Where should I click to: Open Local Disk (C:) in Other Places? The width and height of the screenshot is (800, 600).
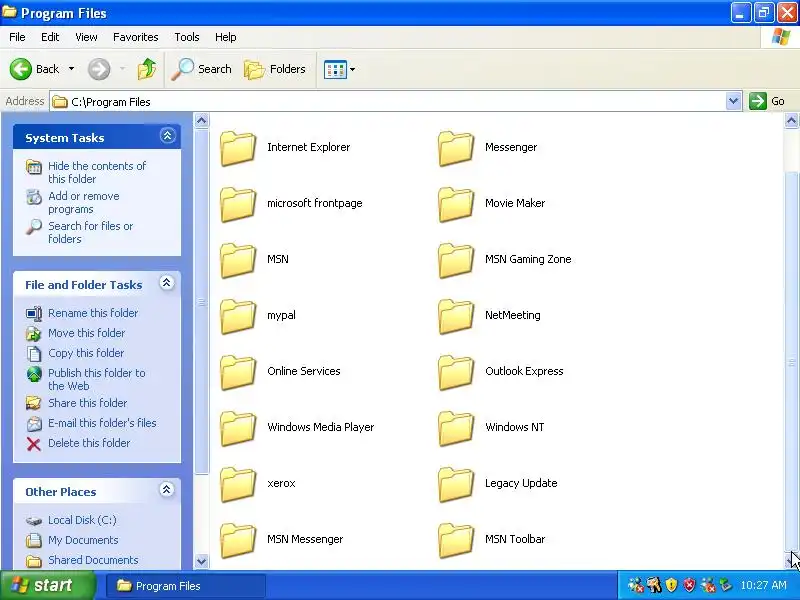tap(82, 520)
